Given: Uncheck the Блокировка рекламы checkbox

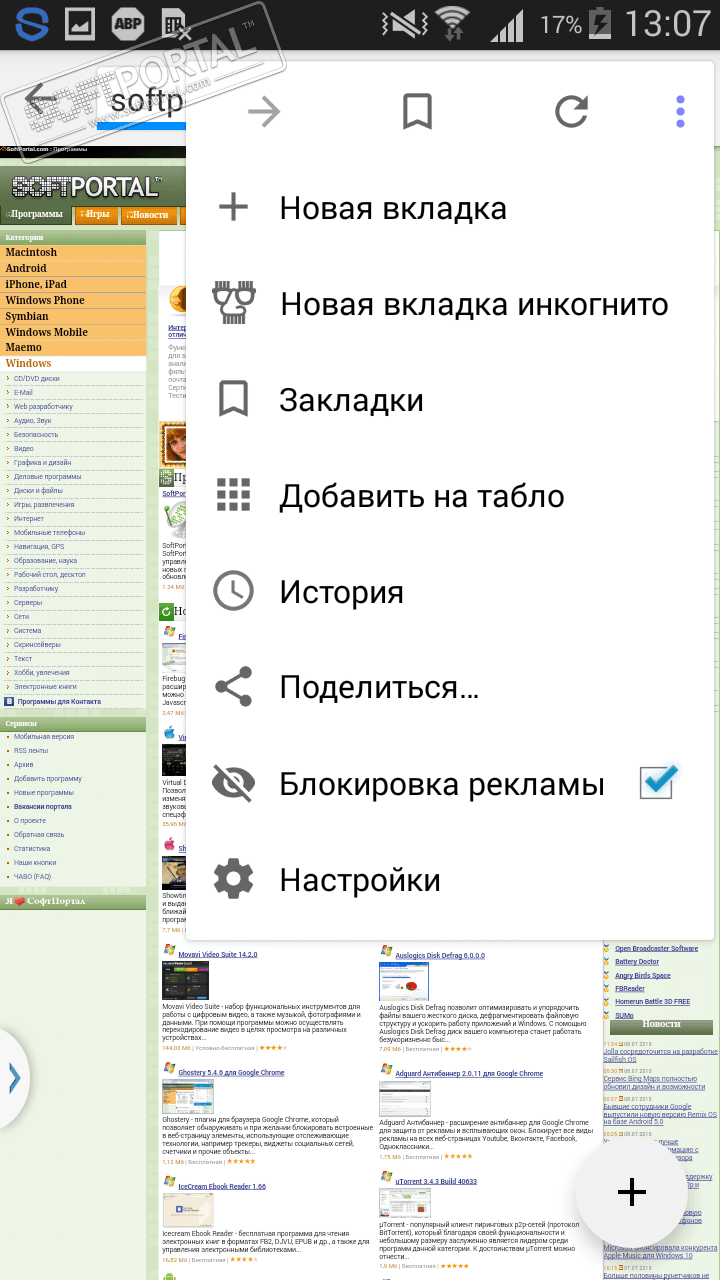Looking at the screenshot, I should tap(659, 782).
